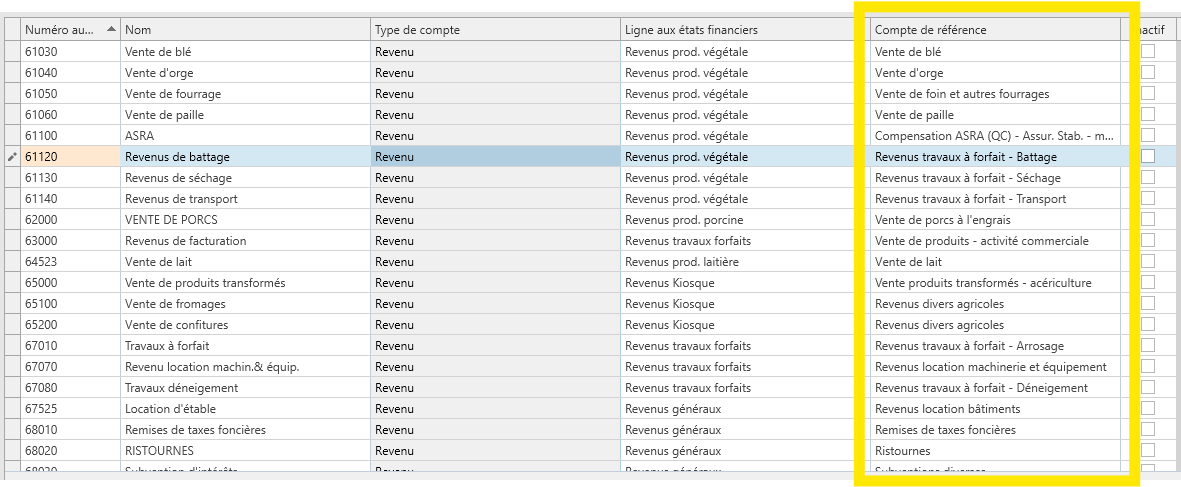Click Revenus location bâtiments reference cell
Screen dimensions: 1181x487
pyautogui.click(x=994, y=409)
